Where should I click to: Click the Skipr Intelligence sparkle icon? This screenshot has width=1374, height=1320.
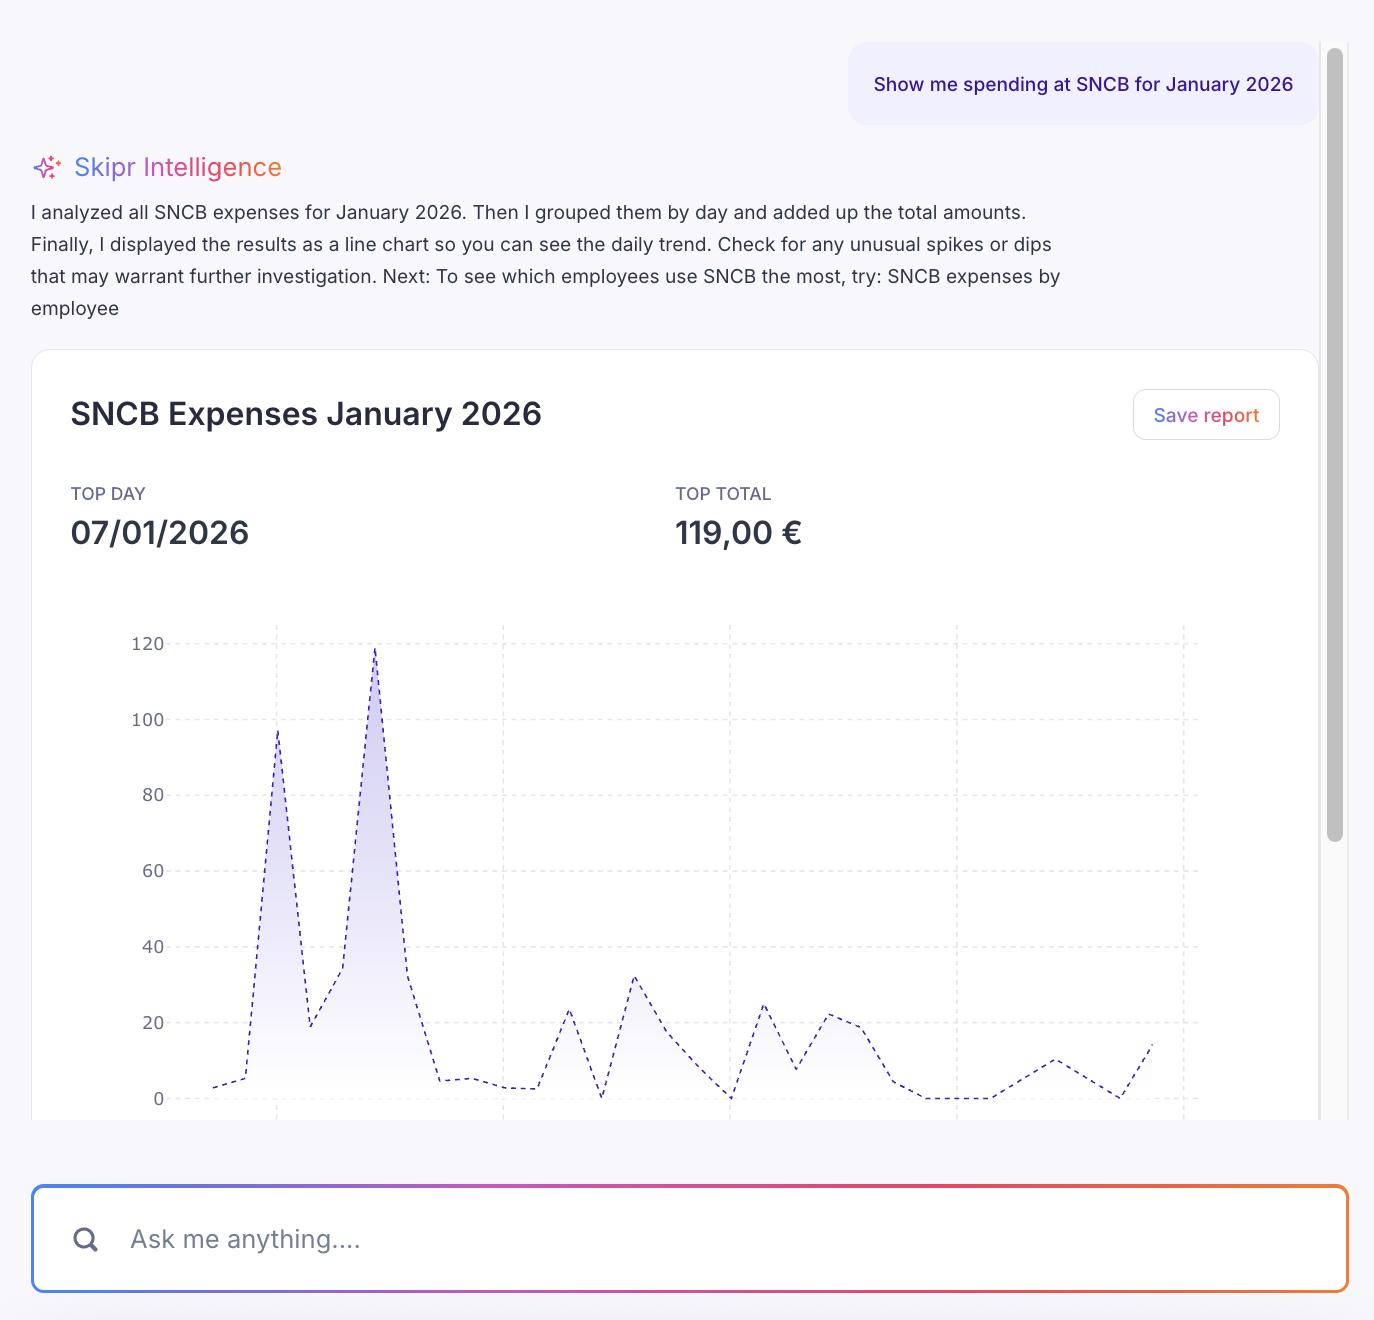click(x=47, y=167)
